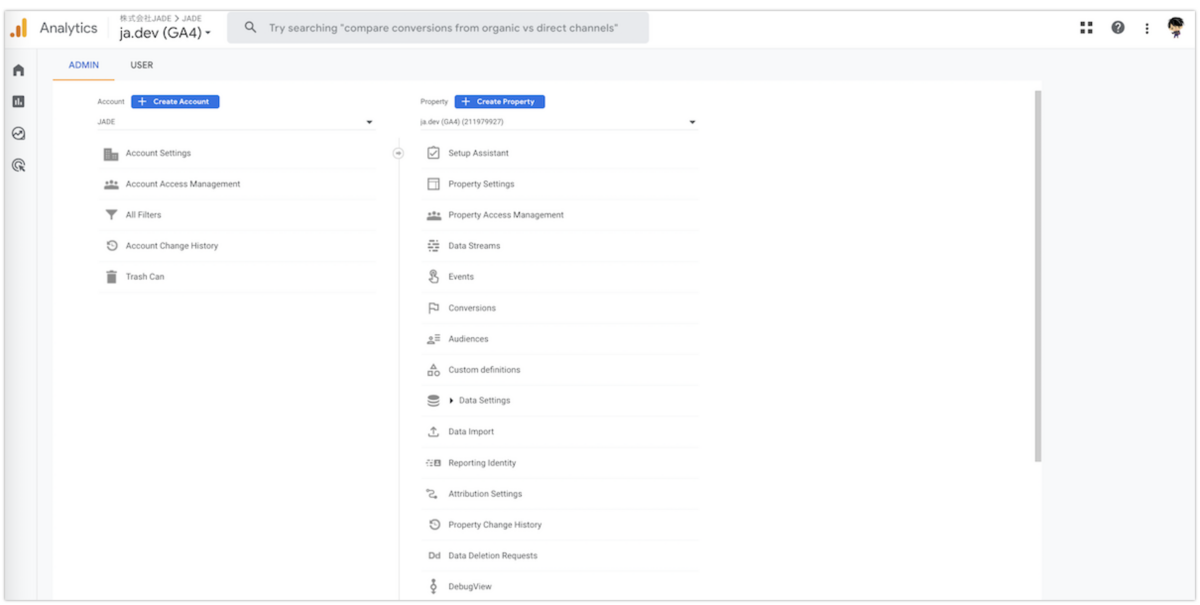This screenshot has width=1200, height=605.
Task: Click the Data Import upload icon
Action: pyautogui.click(x=433, y=432)
